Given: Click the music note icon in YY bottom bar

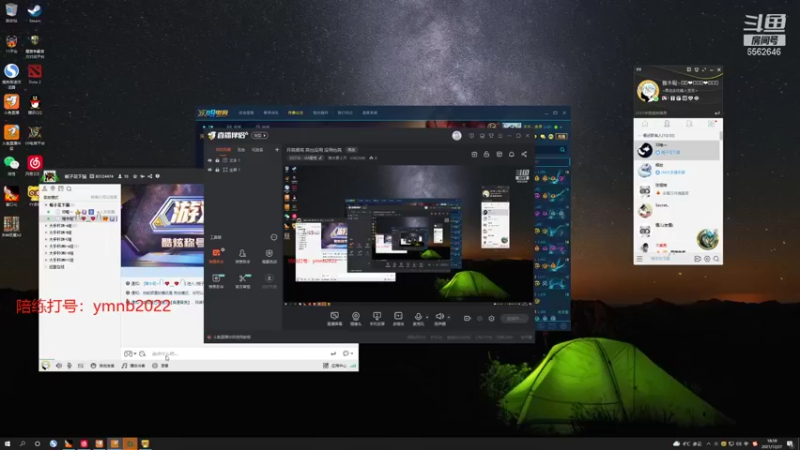Looking at the screenshot, I should coord(124,366).
